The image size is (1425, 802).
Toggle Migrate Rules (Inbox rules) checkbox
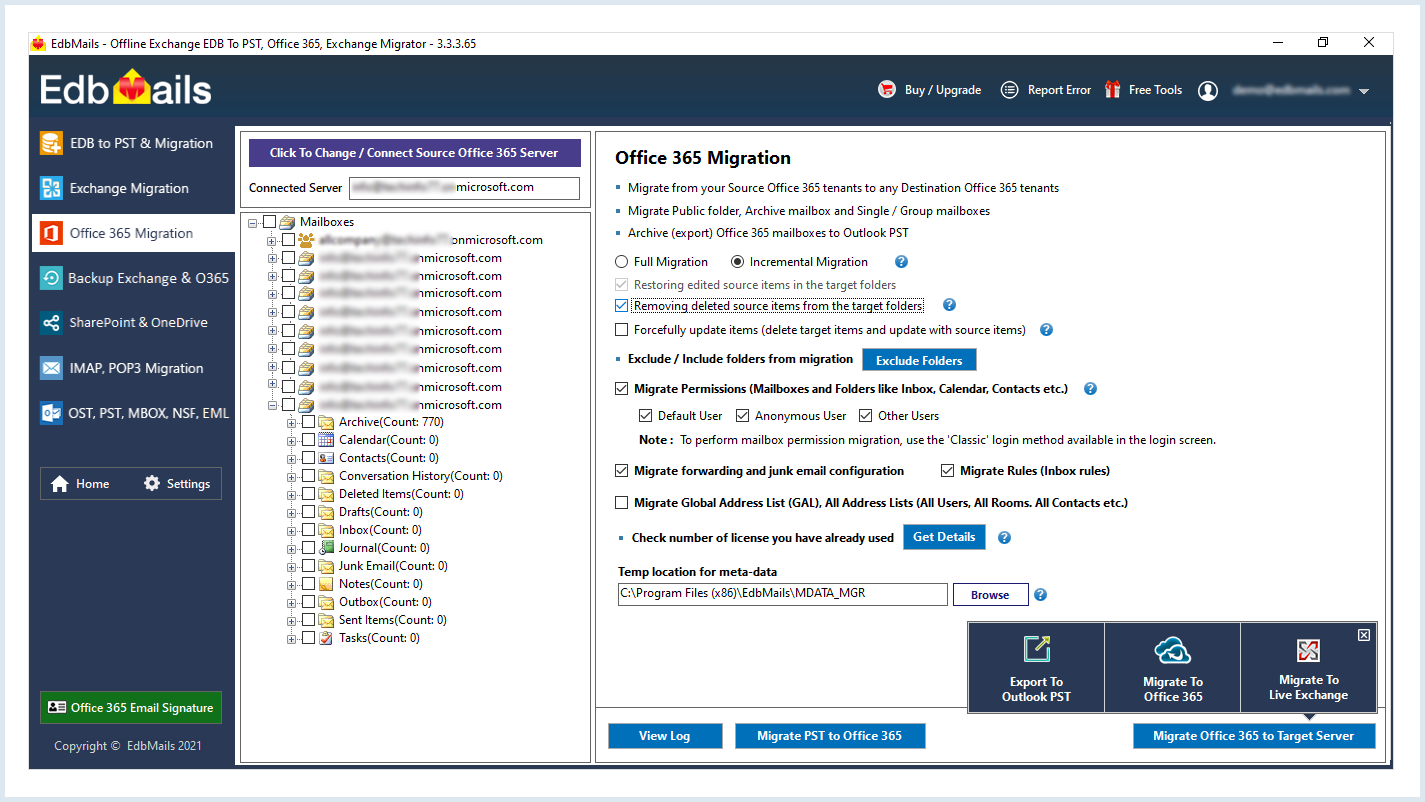[x=948, y=471]
